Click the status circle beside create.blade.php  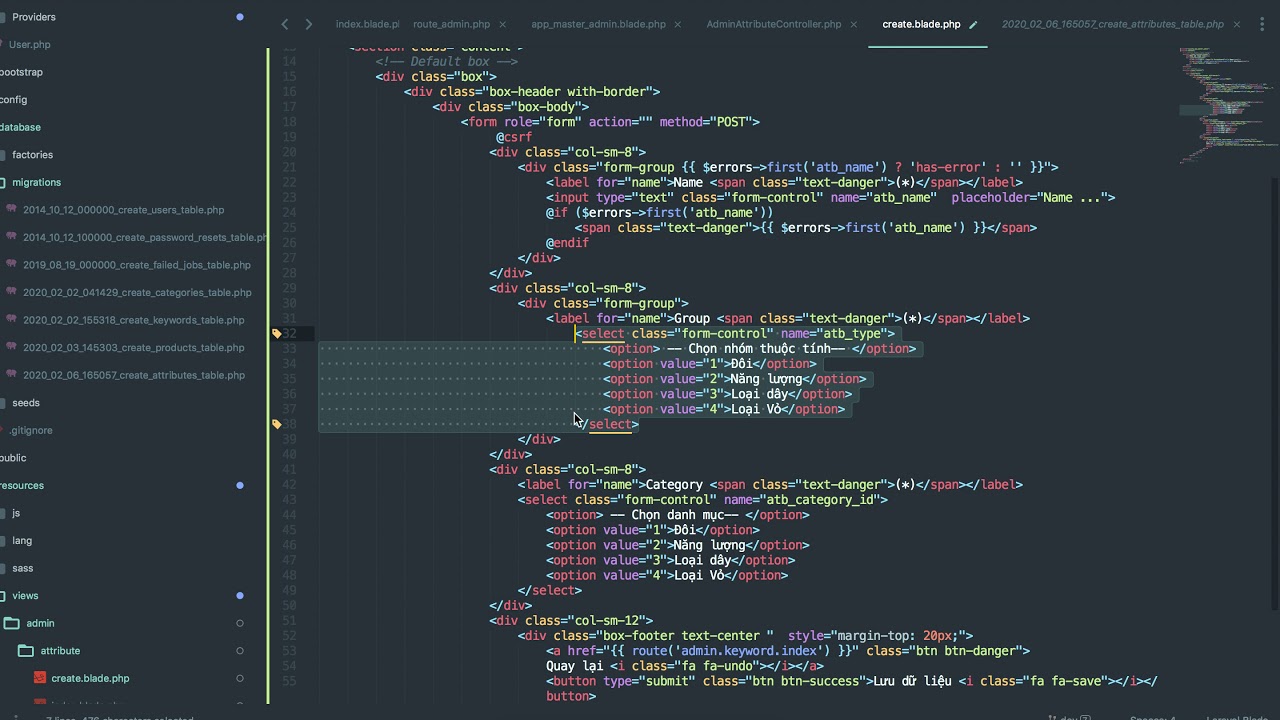tap(240, 678)
